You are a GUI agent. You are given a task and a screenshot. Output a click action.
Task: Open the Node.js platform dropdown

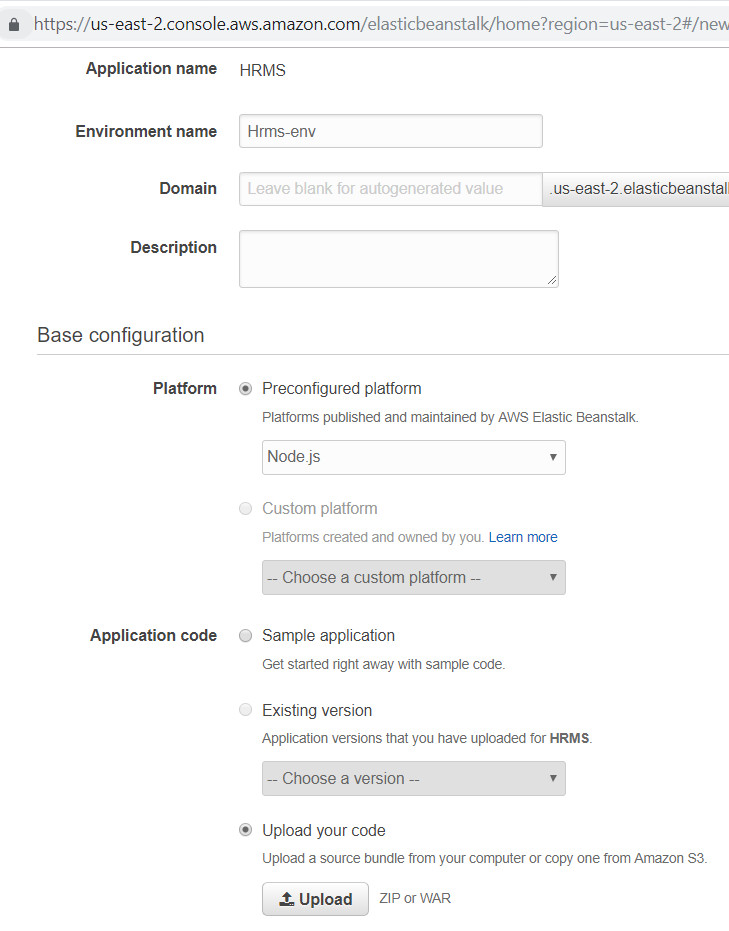[x=413, y=457]
